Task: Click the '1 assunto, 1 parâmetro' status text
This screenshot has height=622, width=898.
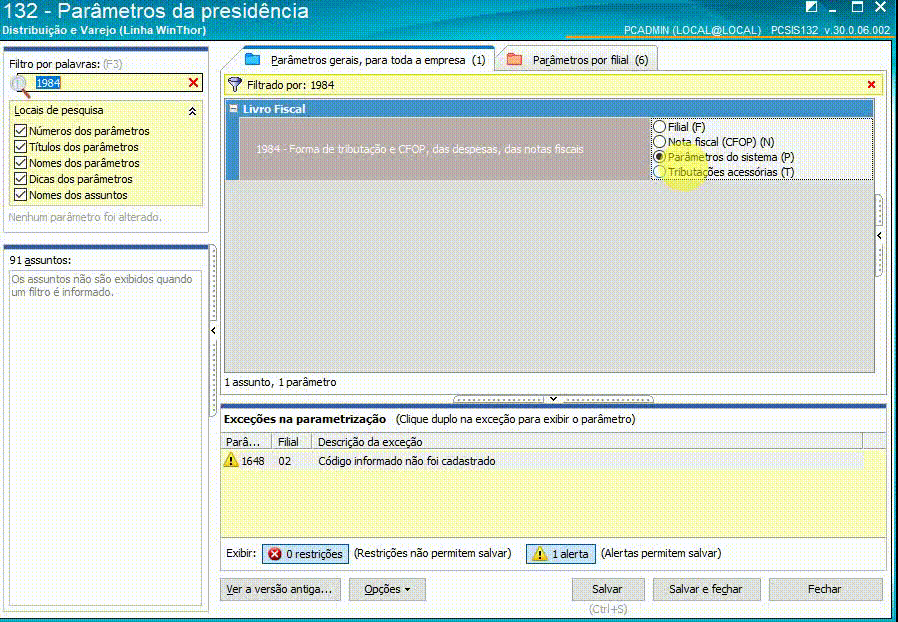Action: pos(281,382)
